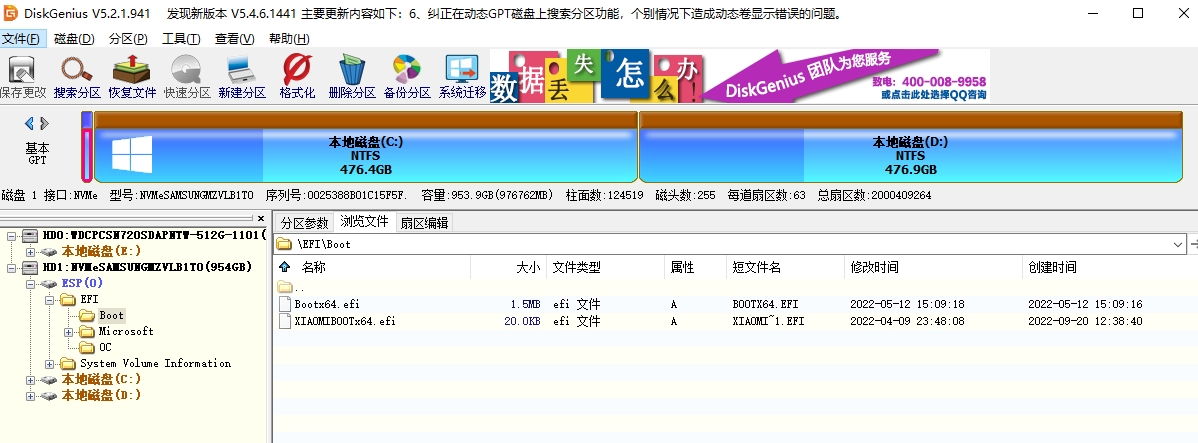Launch the Recover Files (恢复文件) tool
The width and height of the screenshot is (1198, 443).
click(131, 77)
